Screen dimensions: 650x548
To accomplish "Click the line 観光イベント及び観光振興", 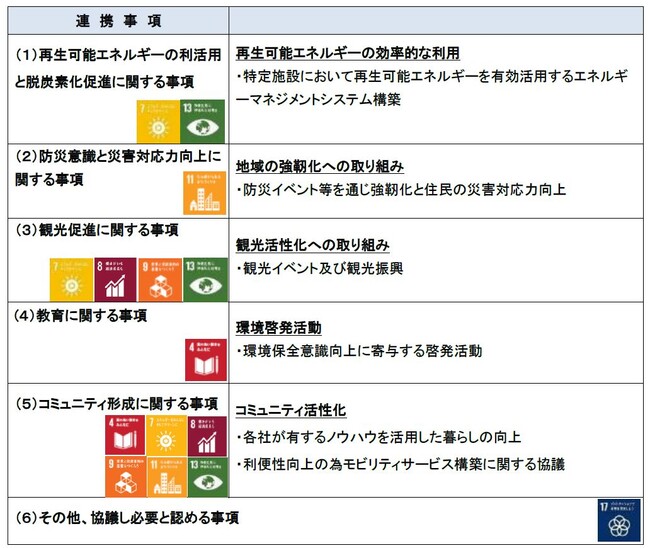I will click(x=320, y=268).
